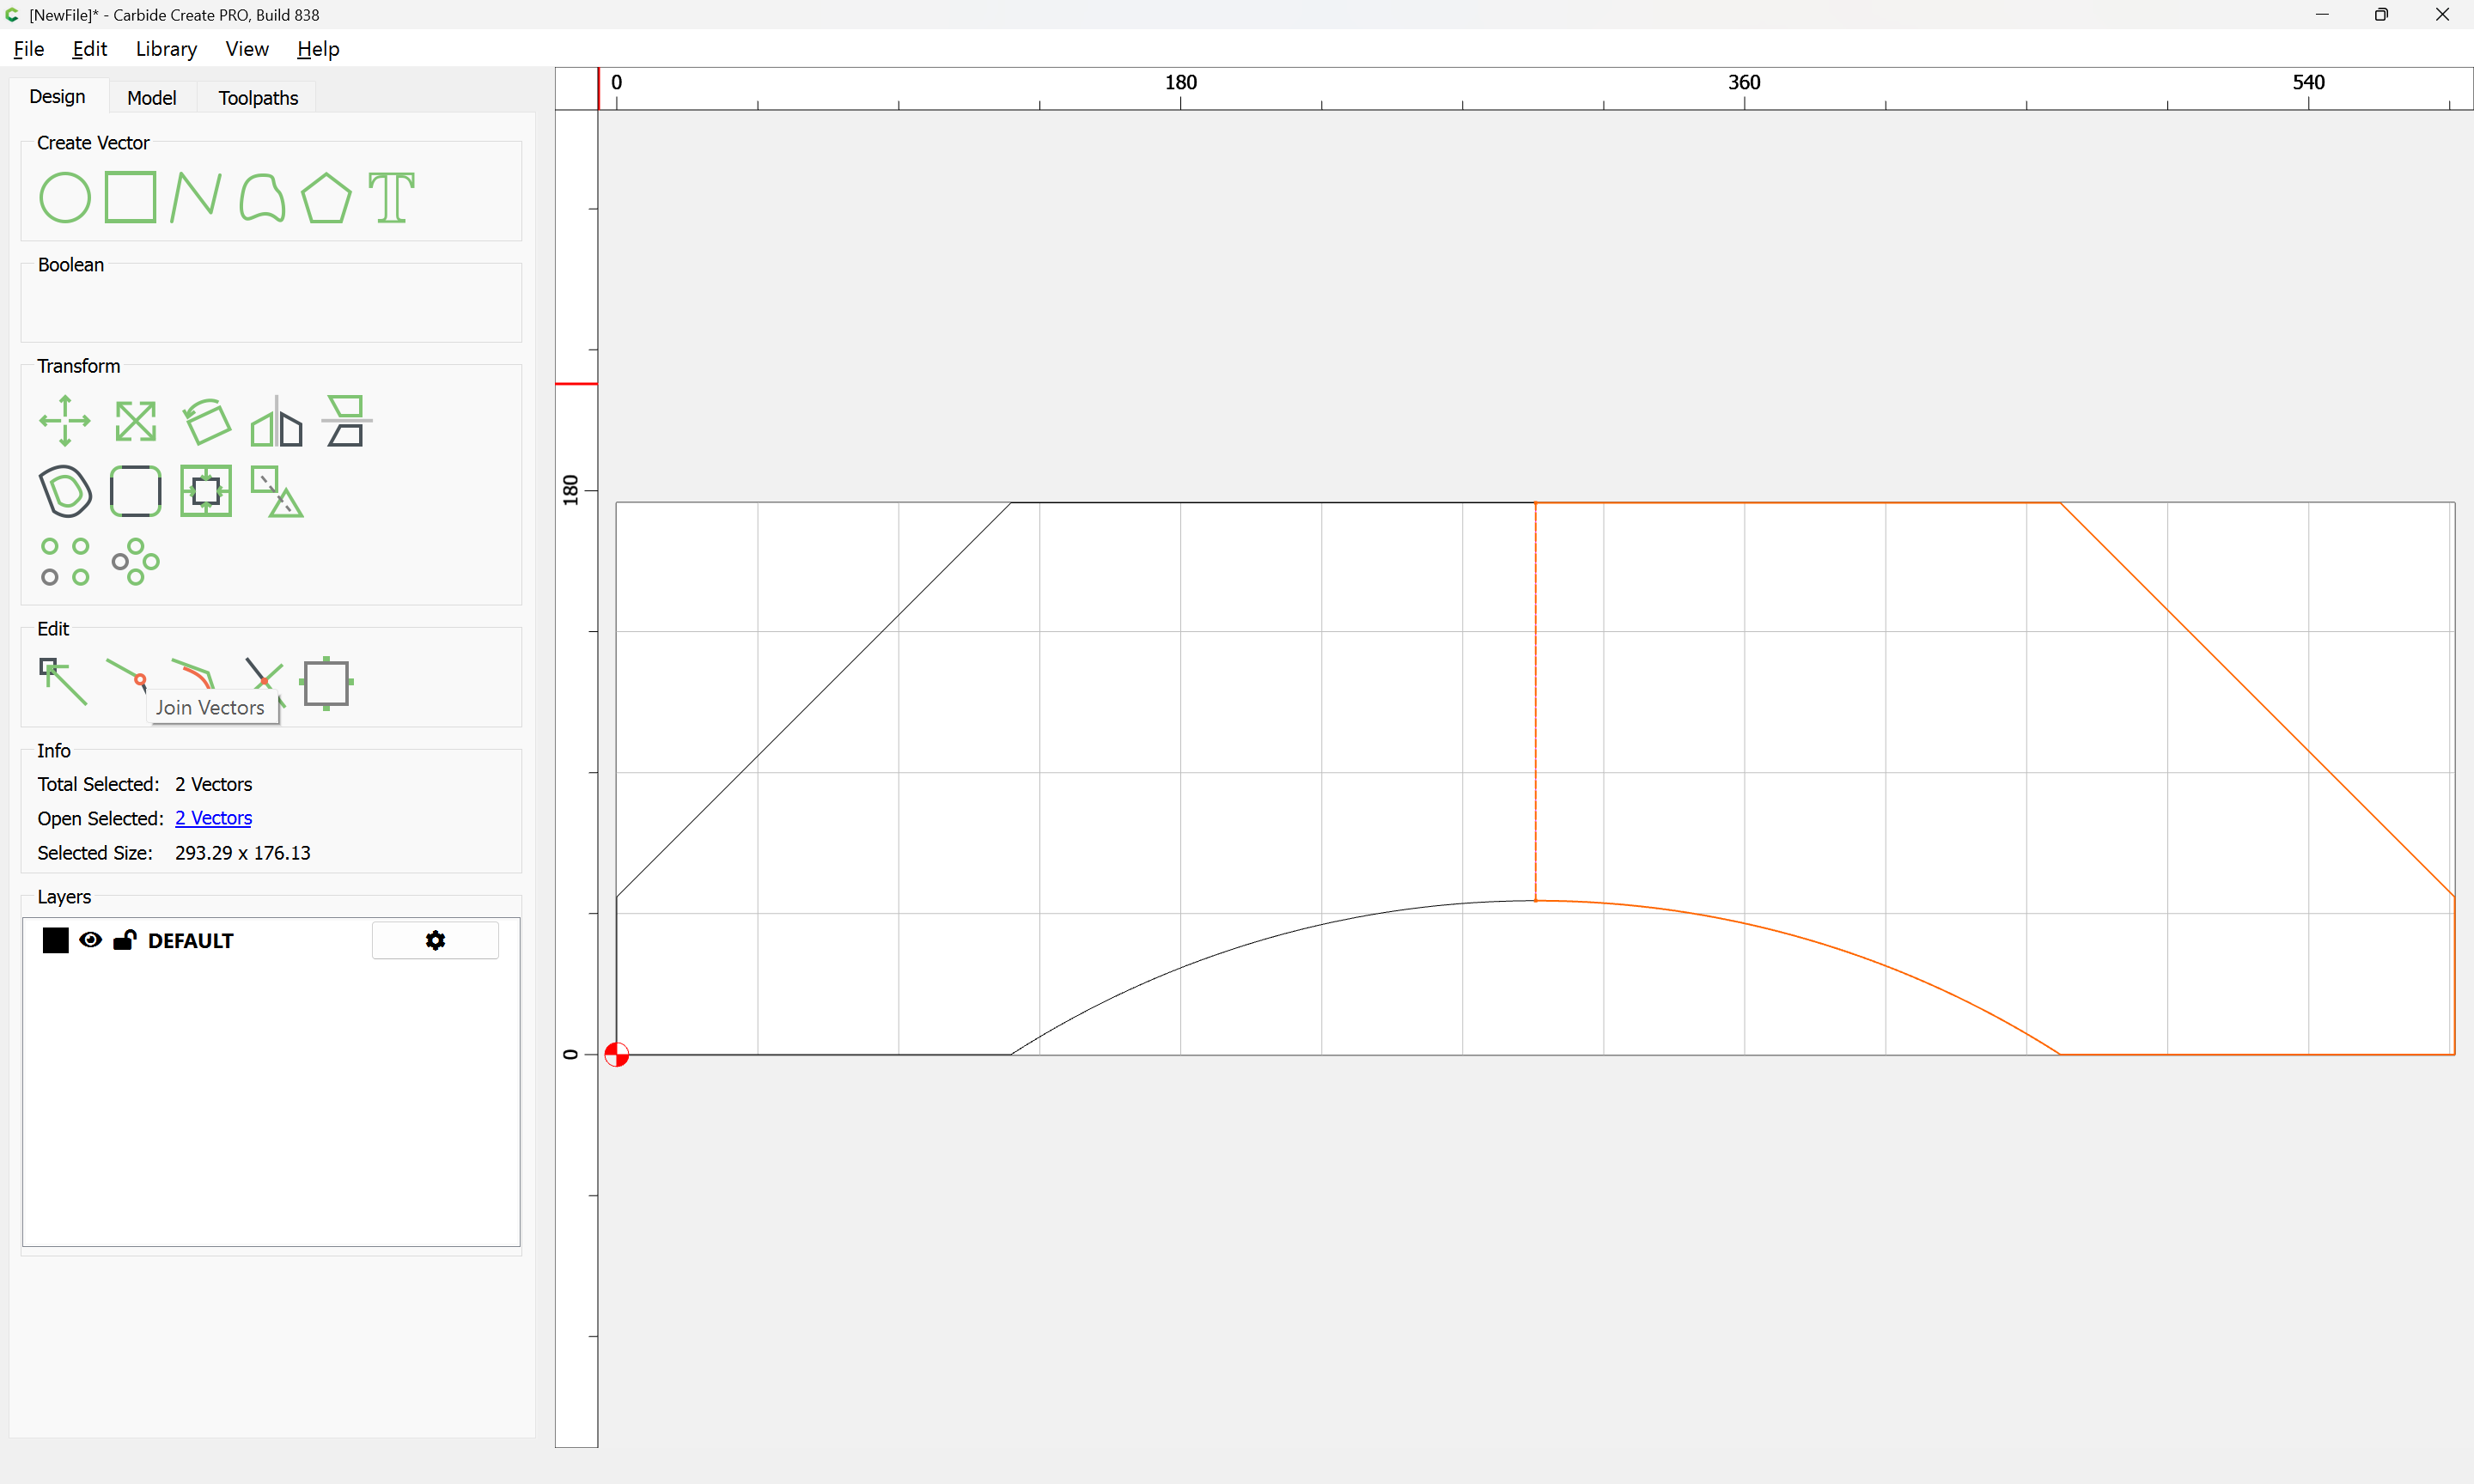Click the Rotate transform icon

tap(207, 421)
